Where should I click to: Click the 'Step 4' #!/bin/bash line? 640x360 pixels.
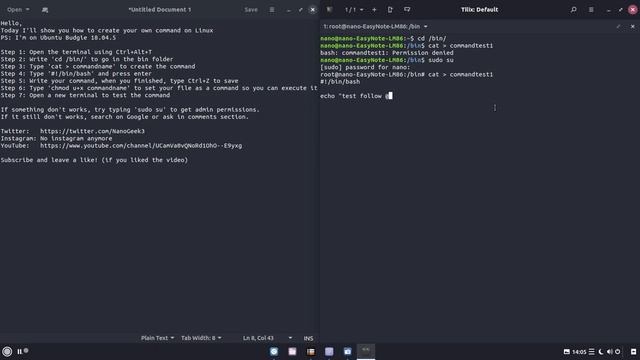[x=76, y=74]
